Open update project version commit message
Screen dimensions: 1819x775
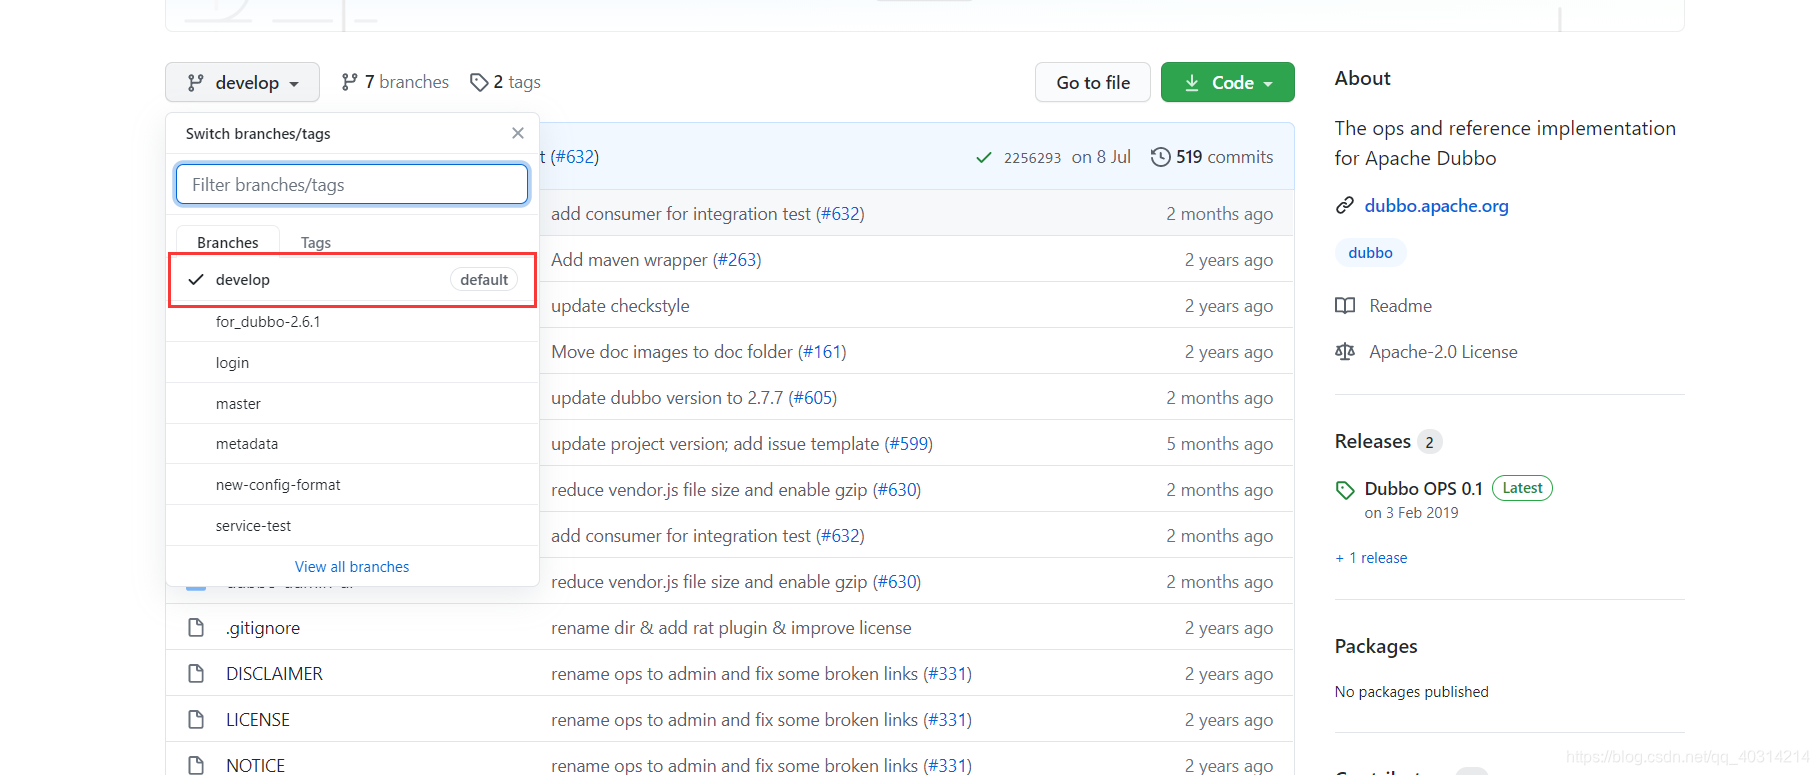pos(715,444)
